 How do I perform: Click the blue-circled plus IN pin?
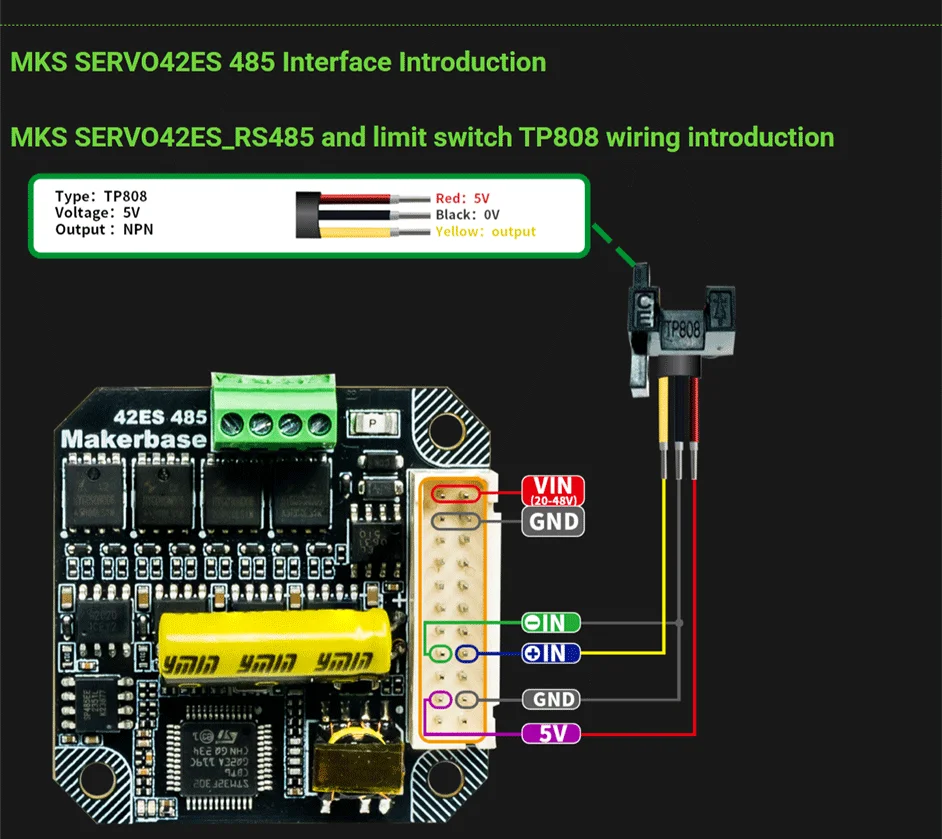pyautogui.click(x=466, y=653)
